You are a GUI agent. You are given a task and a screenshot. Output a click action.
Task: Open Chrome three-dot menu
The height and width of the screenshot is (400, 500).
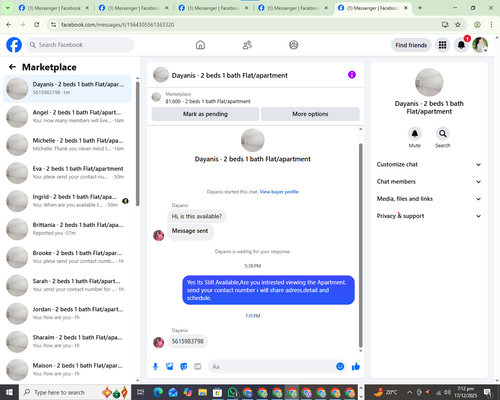[x=491, y=25]
